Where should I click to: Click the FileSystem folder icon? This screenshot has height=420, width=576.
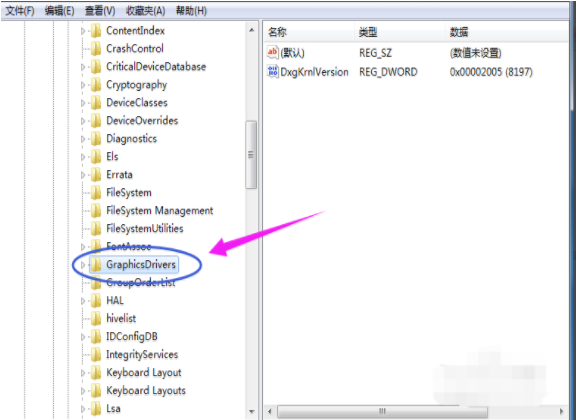click(x=96, y=193)
